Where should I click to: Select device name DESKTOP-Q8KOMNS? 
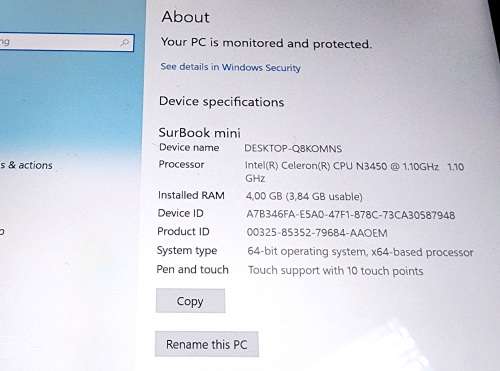tap(293, 148)
